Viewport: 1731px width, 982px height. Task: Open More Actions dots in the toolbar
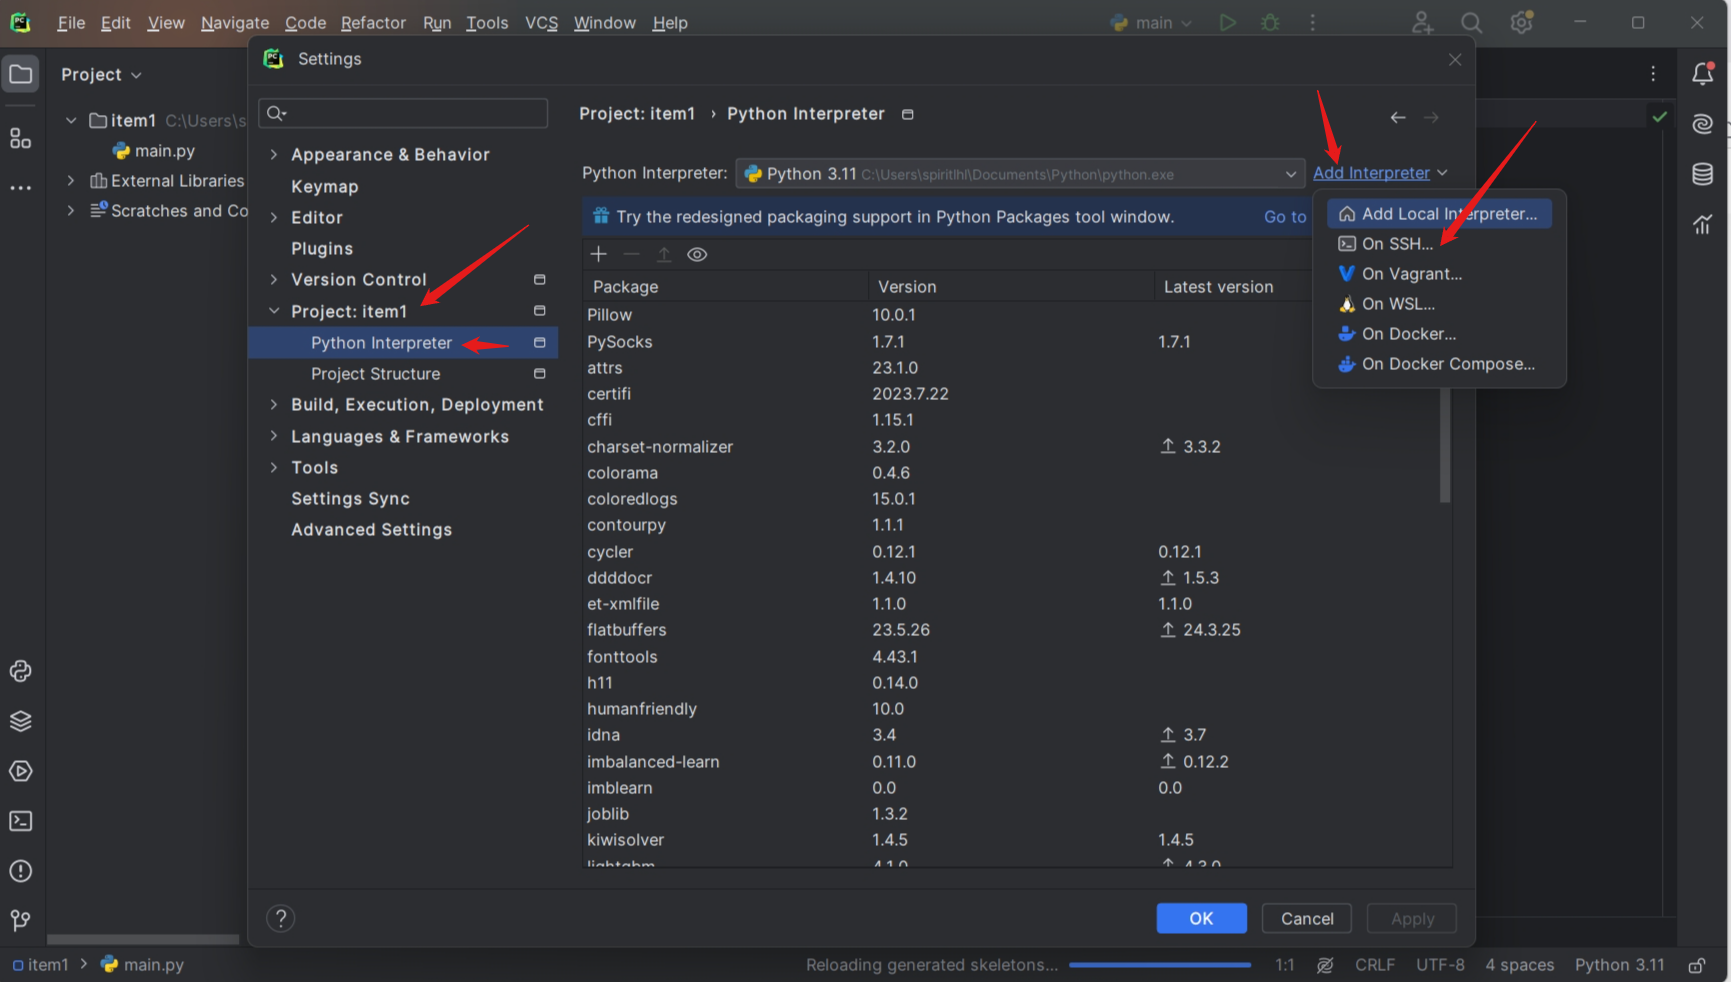click(1313, 22)
